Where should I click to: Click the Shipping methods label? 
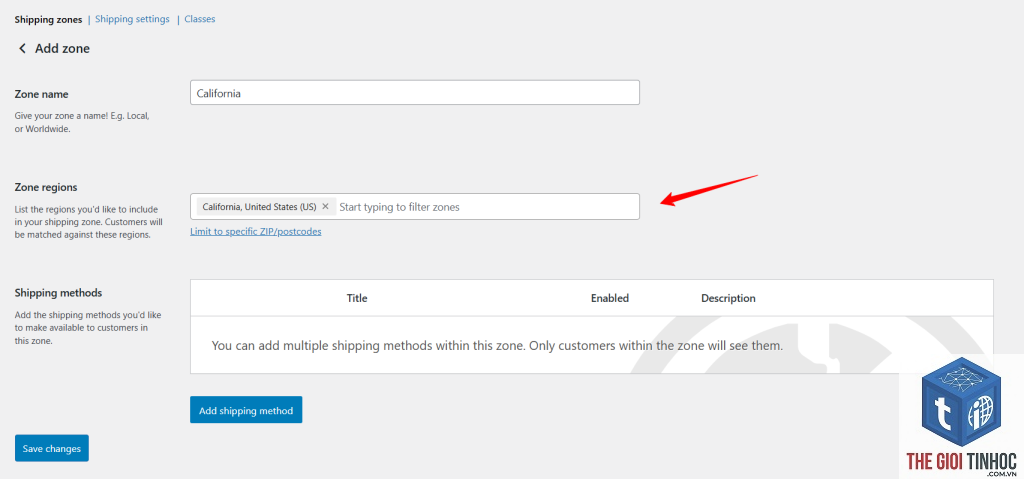coord(58,293)
